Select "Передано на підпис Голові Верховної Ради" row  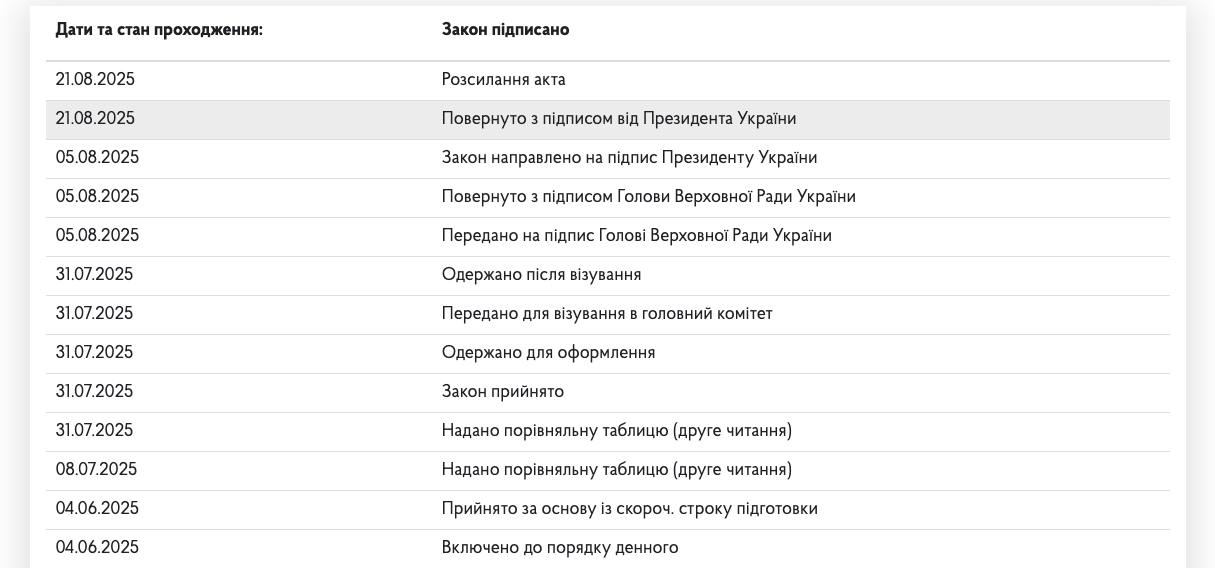[636, 236]
